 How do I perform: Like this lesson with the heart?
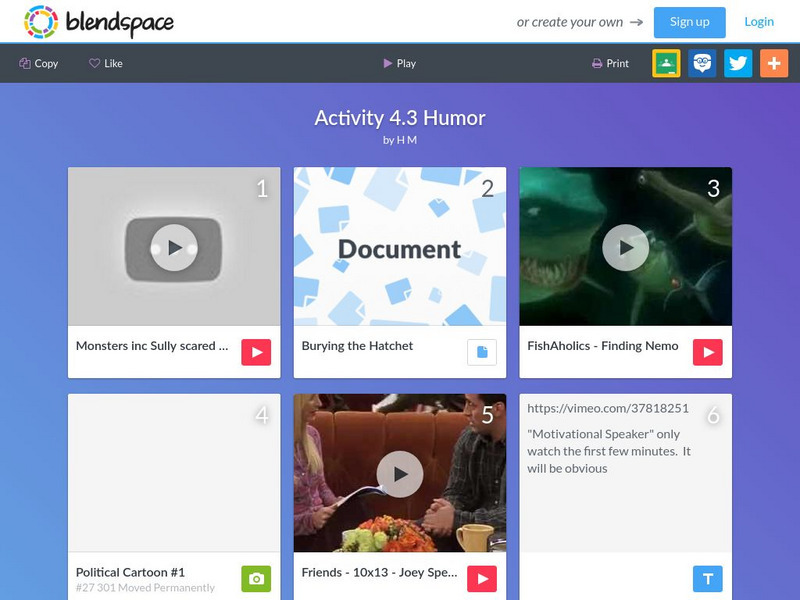(x=106, y=63)
